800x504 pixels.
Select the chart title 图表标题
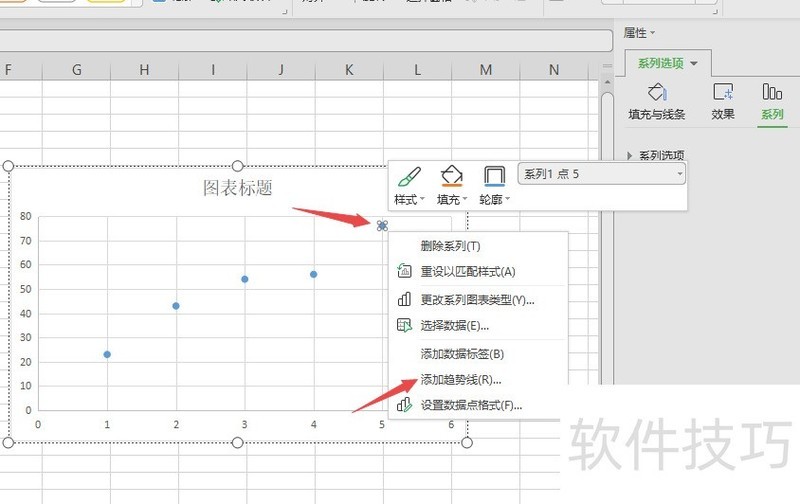tap(238, 188)
